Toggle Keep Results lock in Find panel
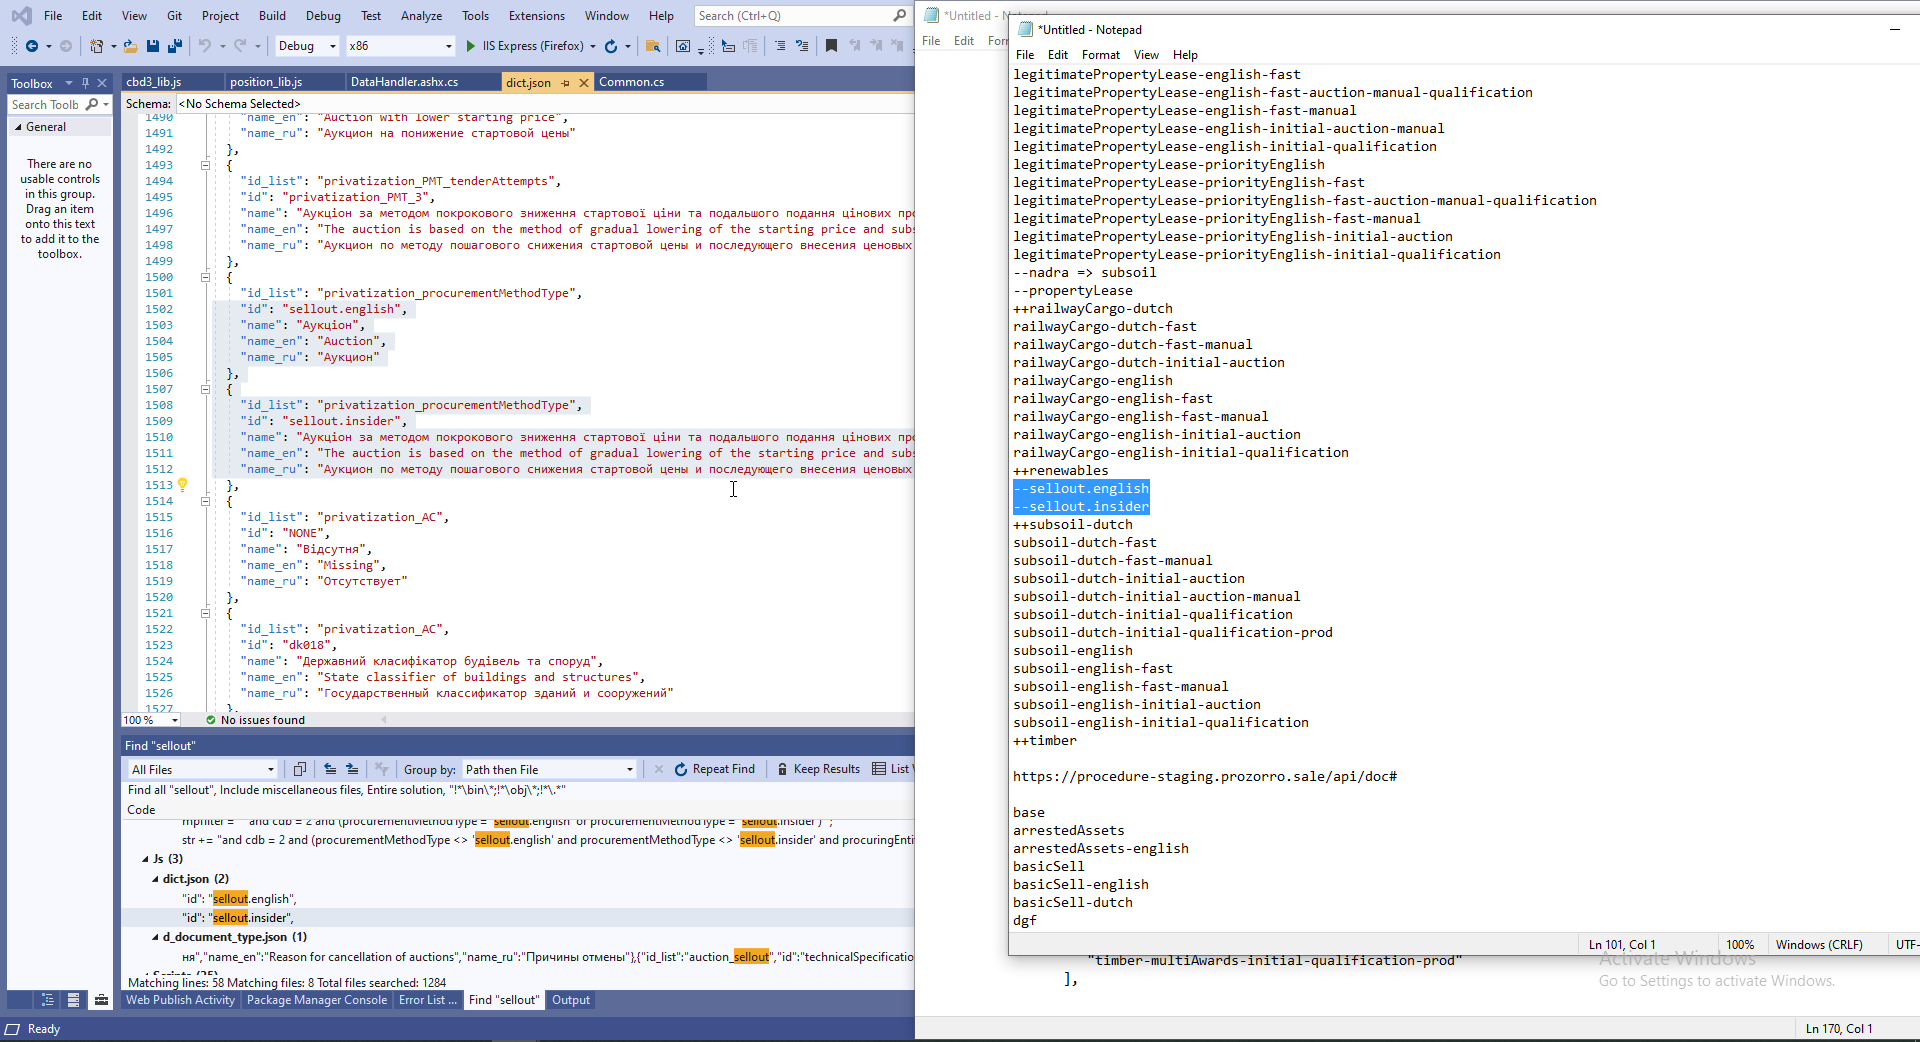The image size is (1920, 1042). 819,769
